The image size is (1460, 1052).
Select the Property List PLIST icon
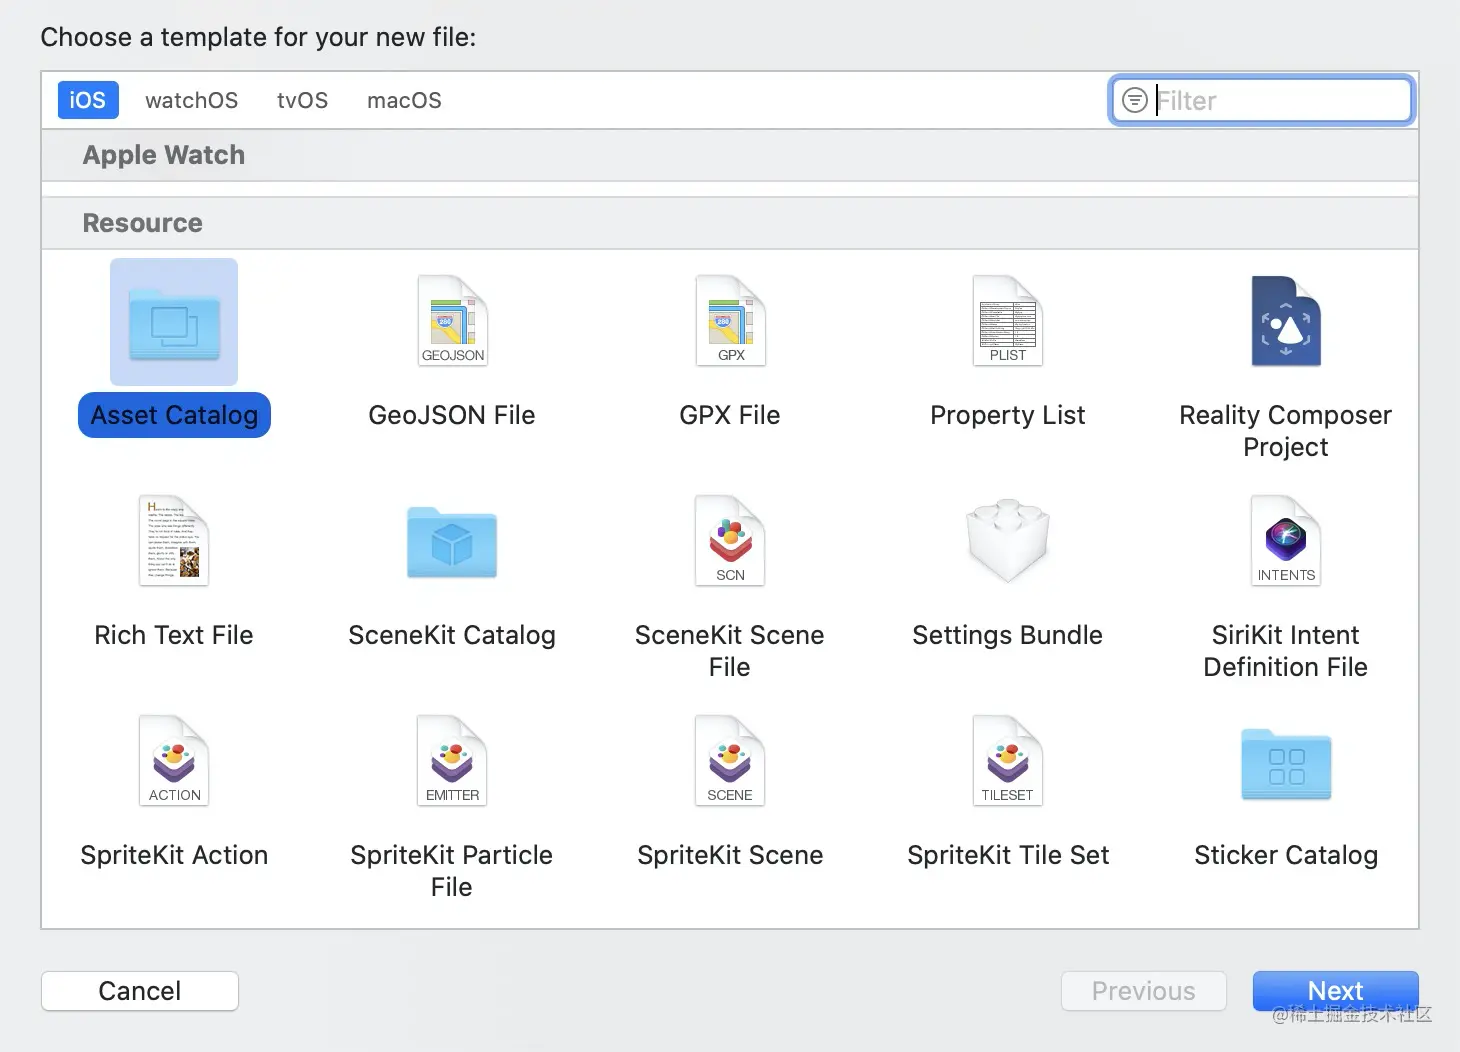(1008, 321)
